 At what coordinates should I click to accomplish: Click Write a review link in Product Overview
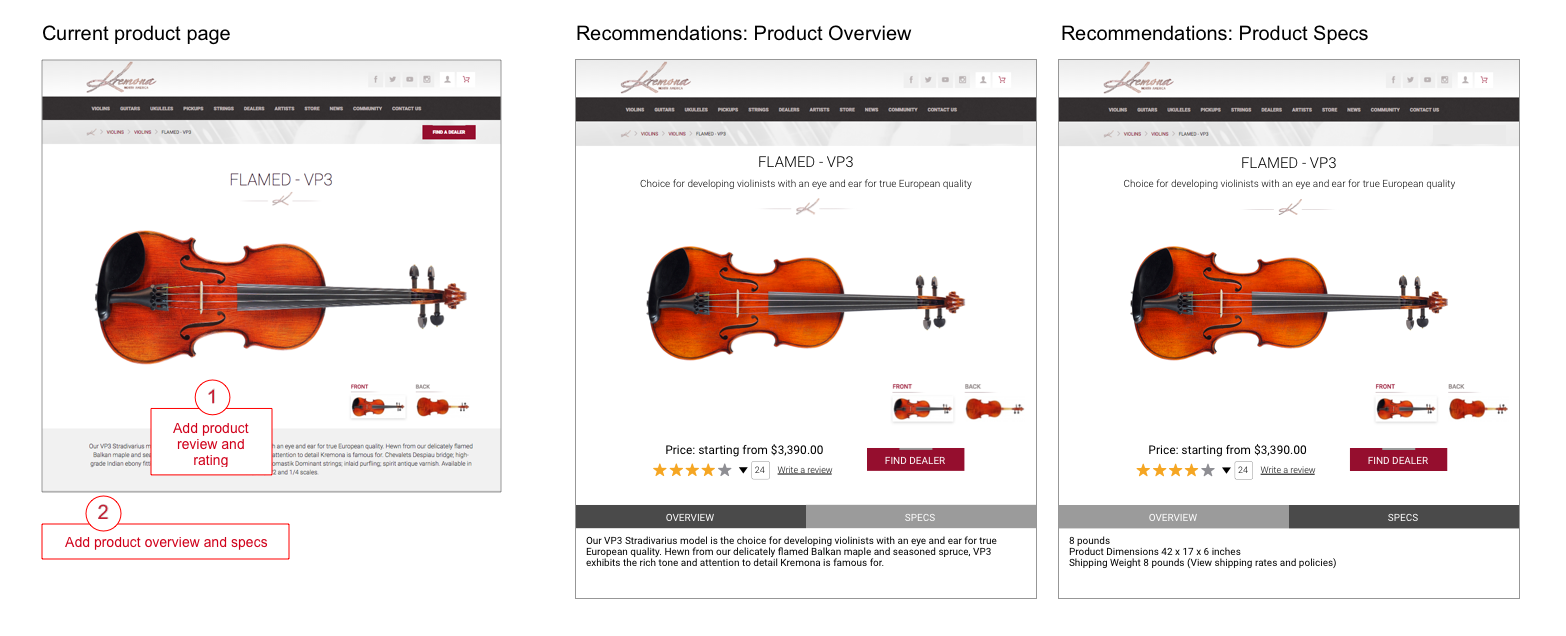click(804, 470)
